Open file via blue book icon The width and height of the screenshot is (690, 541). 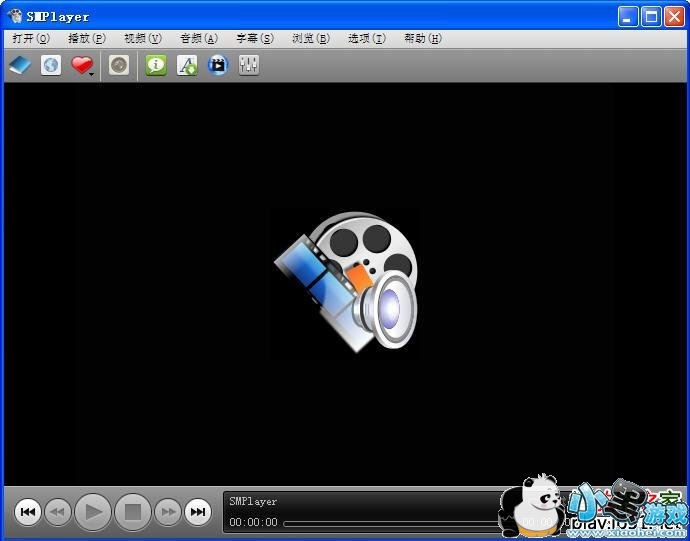pyautogui.click(x=20, y=66)
